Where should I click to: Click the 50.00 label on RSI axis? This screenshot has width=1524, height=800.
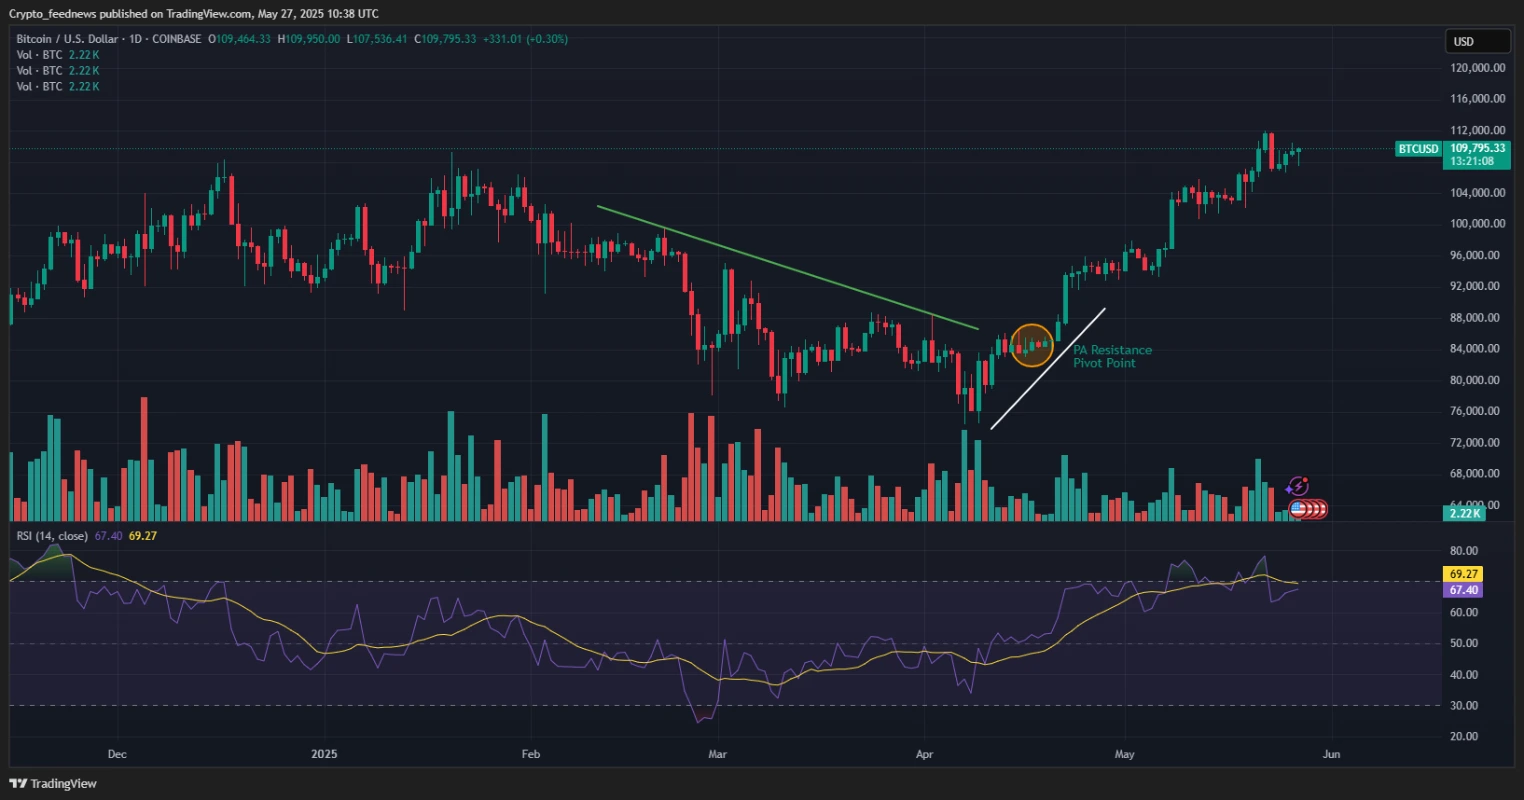coord(1464,644)
